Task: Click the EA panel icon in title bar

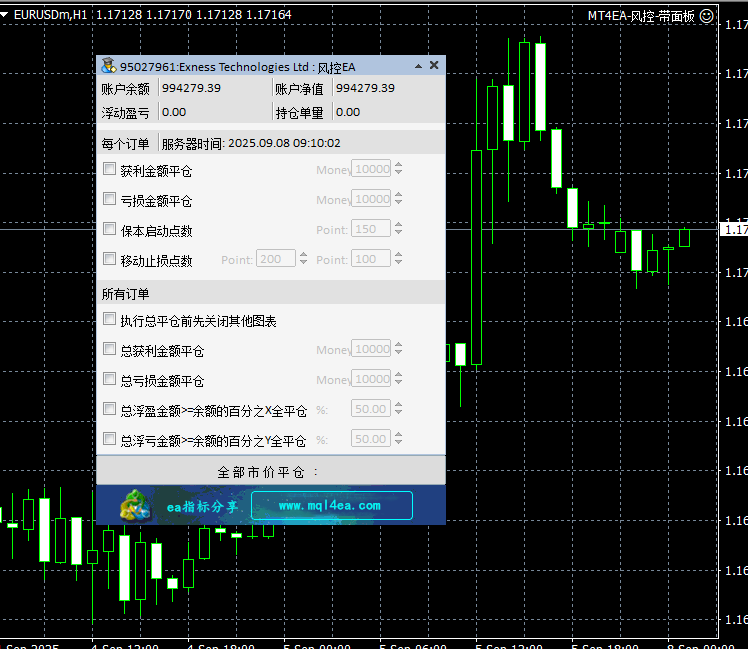Action: pyautogui.click(x=109, y=66)
